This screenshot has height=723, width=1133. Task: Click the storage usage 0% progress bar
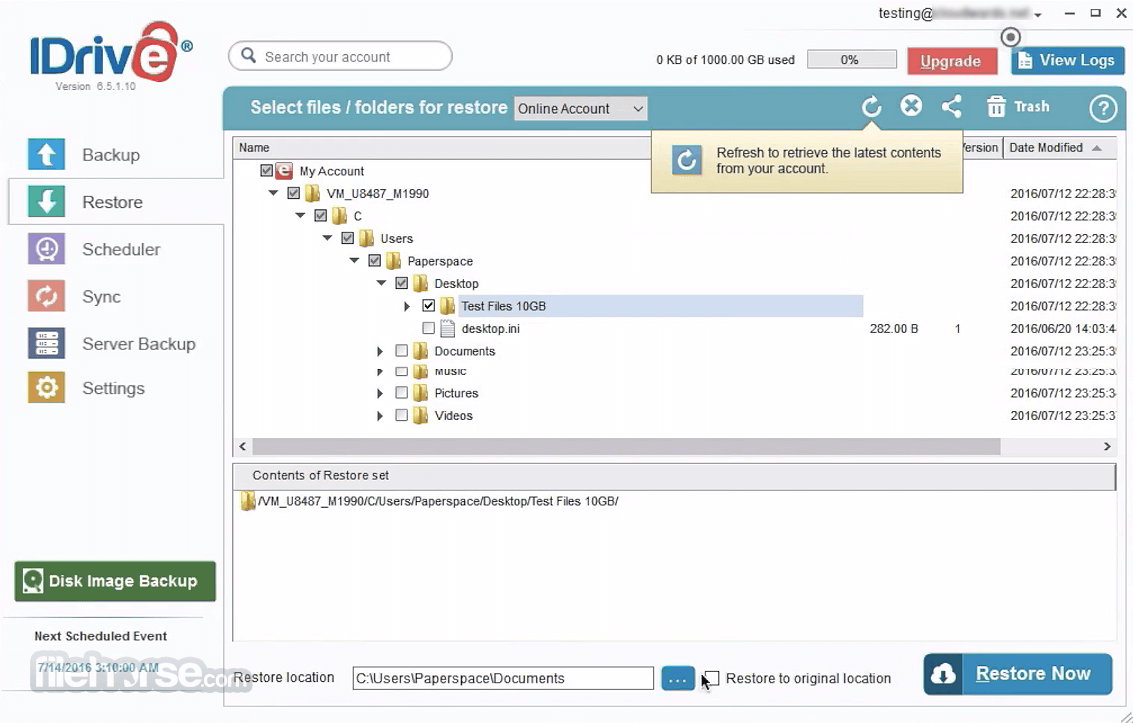pos(851,60)
